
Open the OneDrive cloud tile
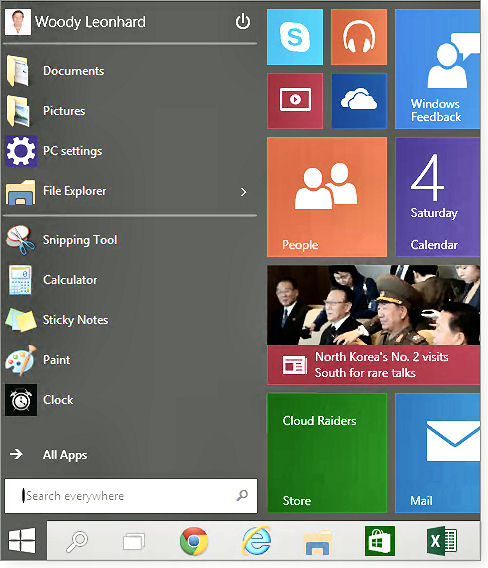359,101
